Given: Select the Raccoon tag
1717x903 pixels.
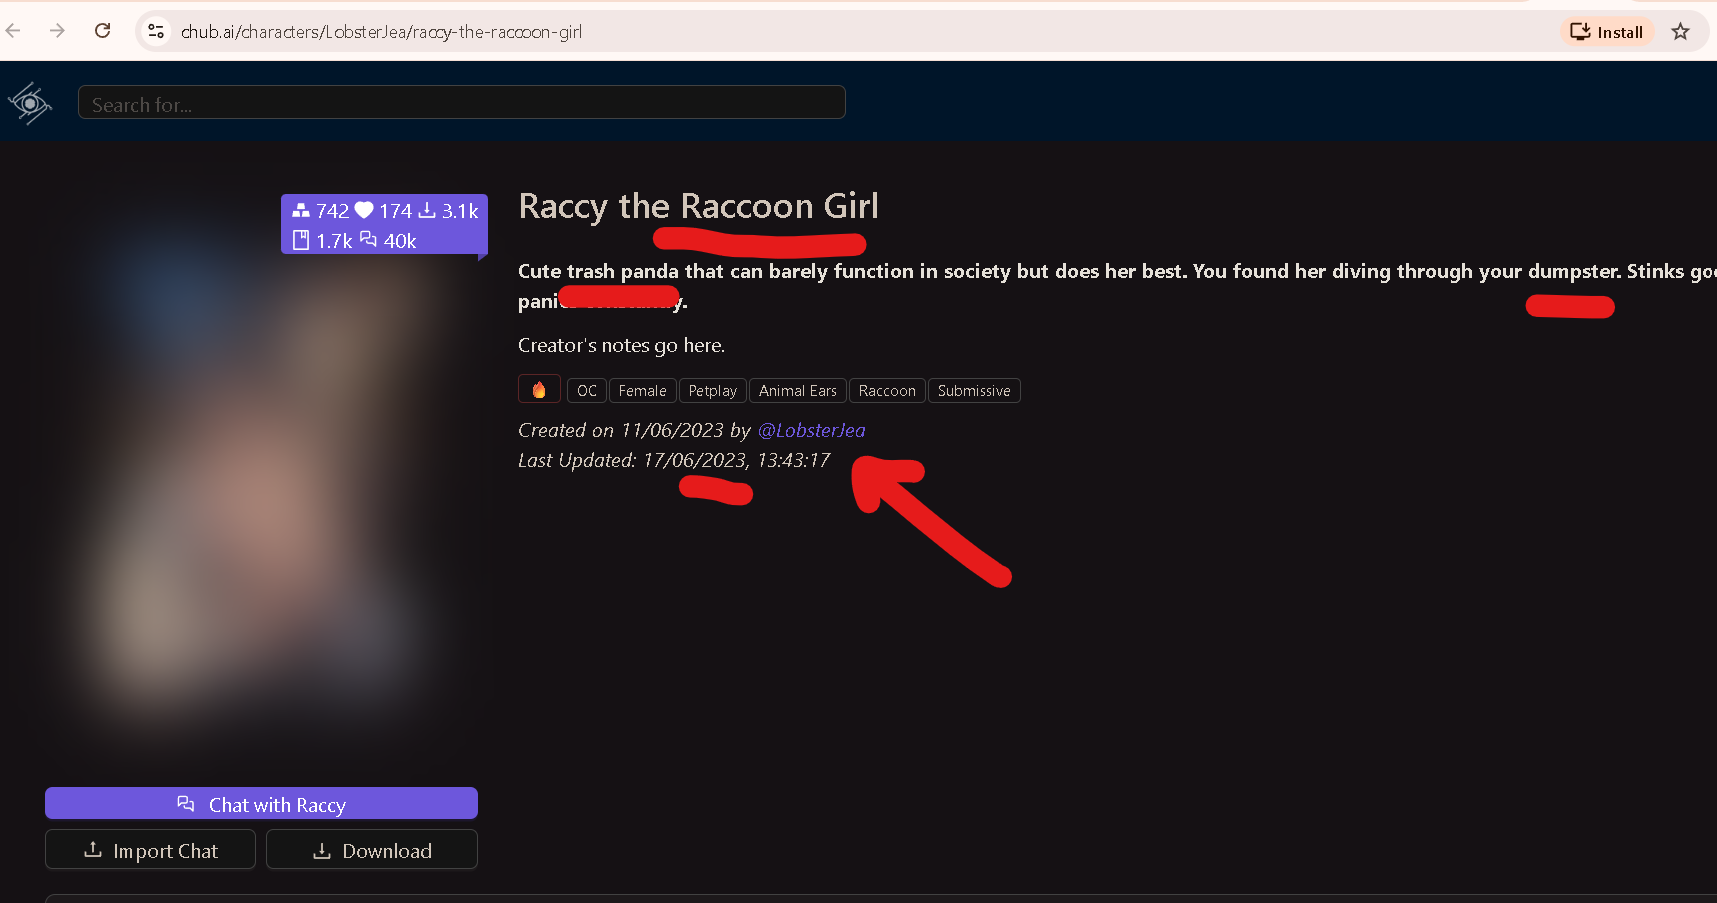Looking at the screenshot, I should coord(886,391).
